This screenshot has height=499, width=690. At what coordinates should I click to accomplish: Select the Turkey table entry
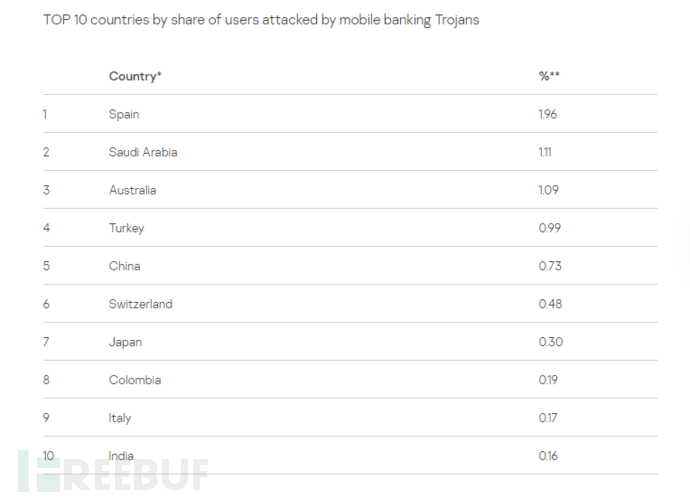point(126,228)
